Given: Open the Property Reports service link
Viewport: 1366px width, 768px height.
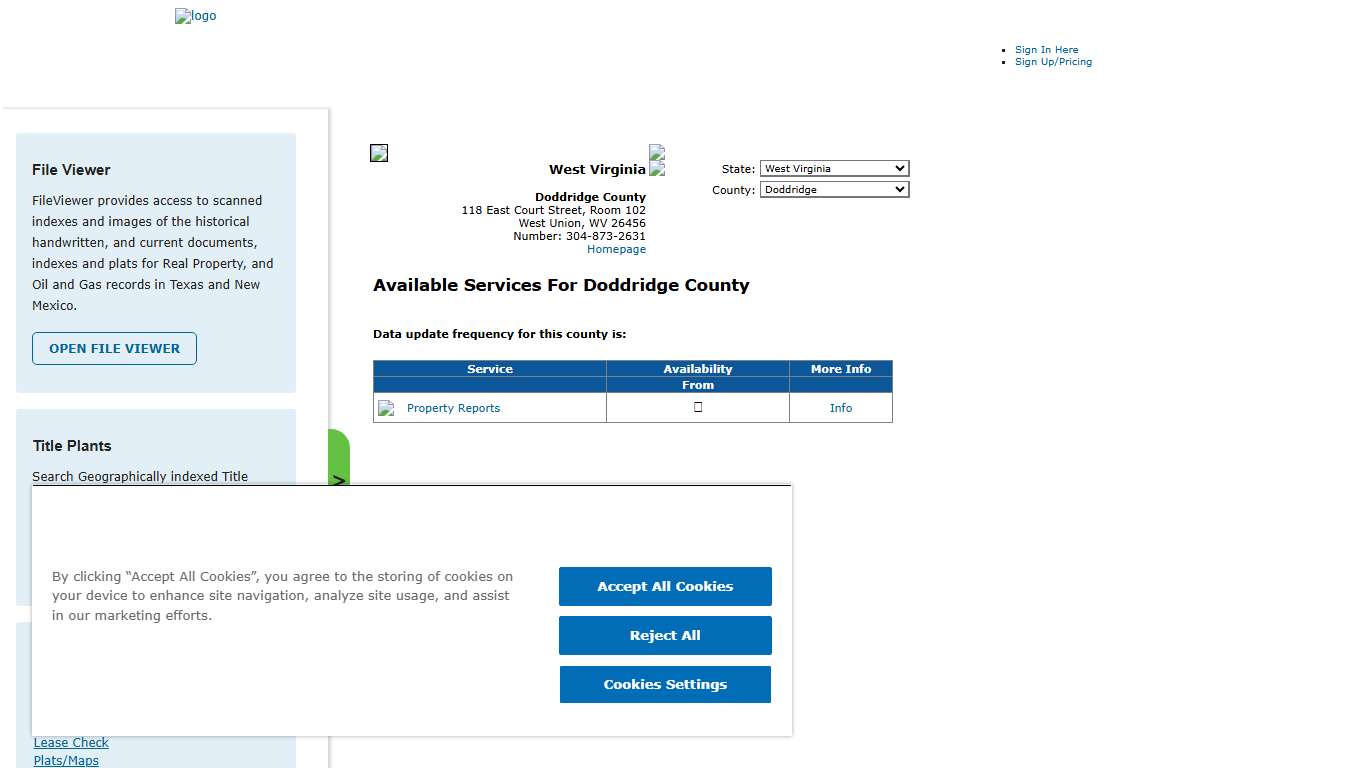Looking at the screenshot, I should pyautogui.click(x=453, y=408).
